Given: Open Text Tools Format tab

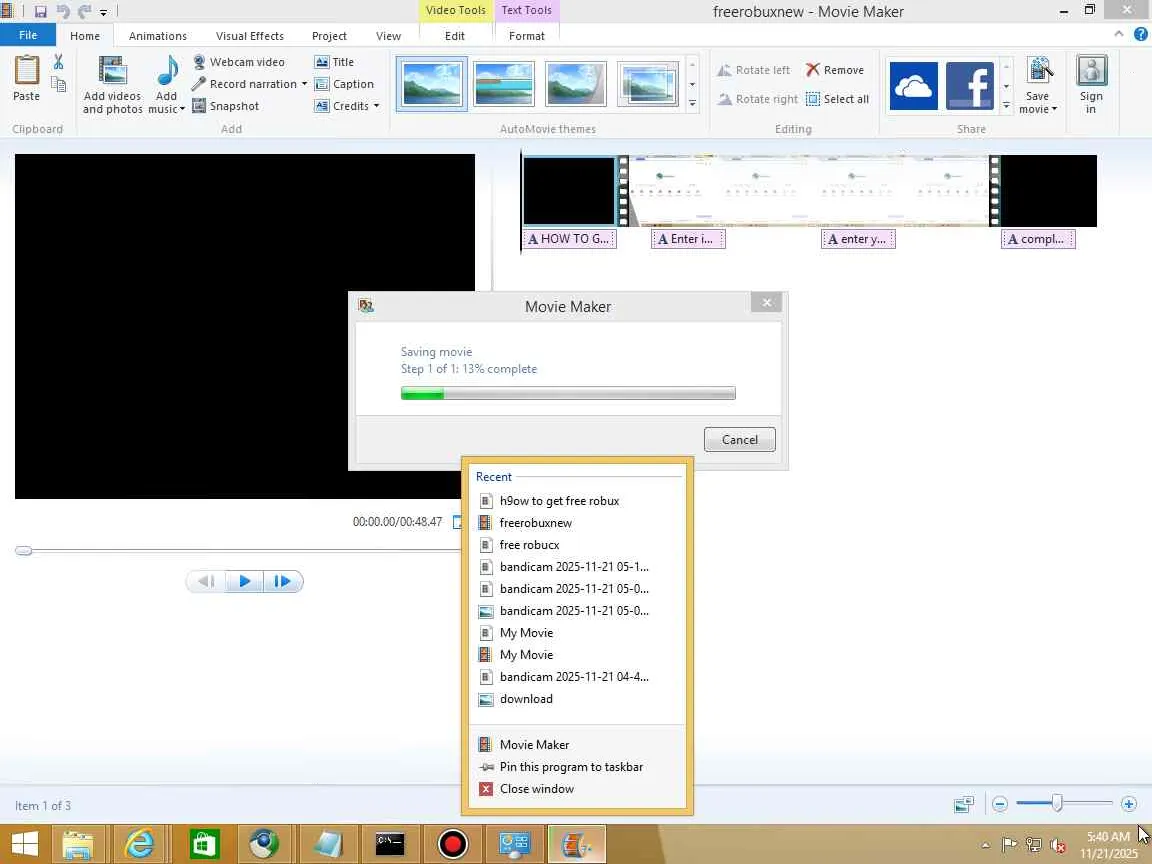Looking at the screenshot, I should tap(527, 36).
